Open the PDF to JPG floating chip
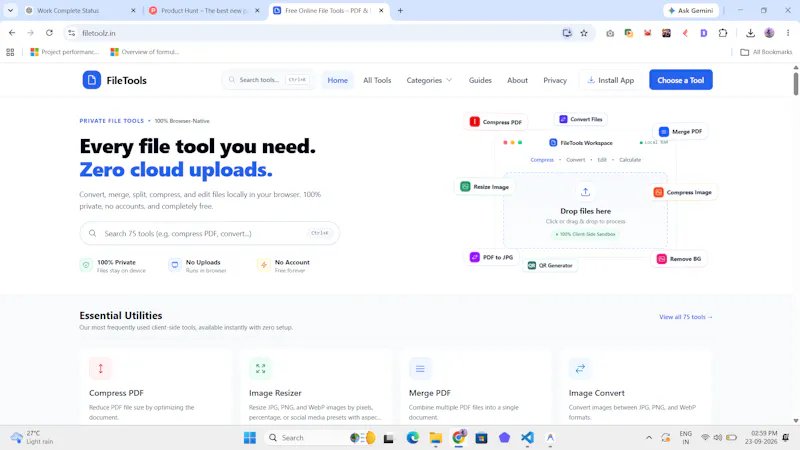The width and height of the screenshot is (800, 450). tap(491, 257)
